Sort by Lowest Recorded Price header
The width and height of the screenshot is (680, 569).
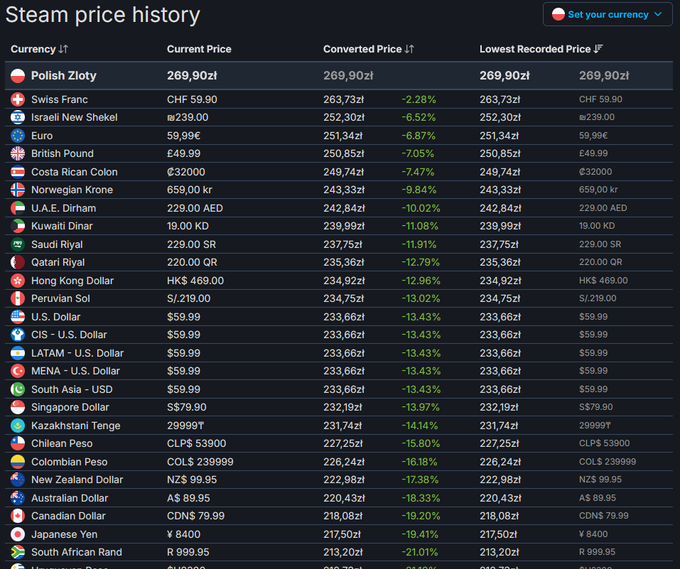pyautogui.click(x=541, y=49)
